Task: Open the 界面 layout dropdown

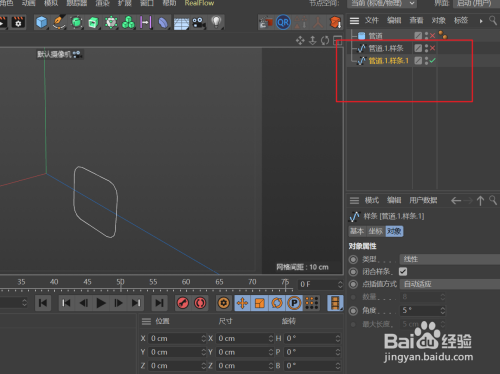Action: pyautogui.click(x=476, y=3)
